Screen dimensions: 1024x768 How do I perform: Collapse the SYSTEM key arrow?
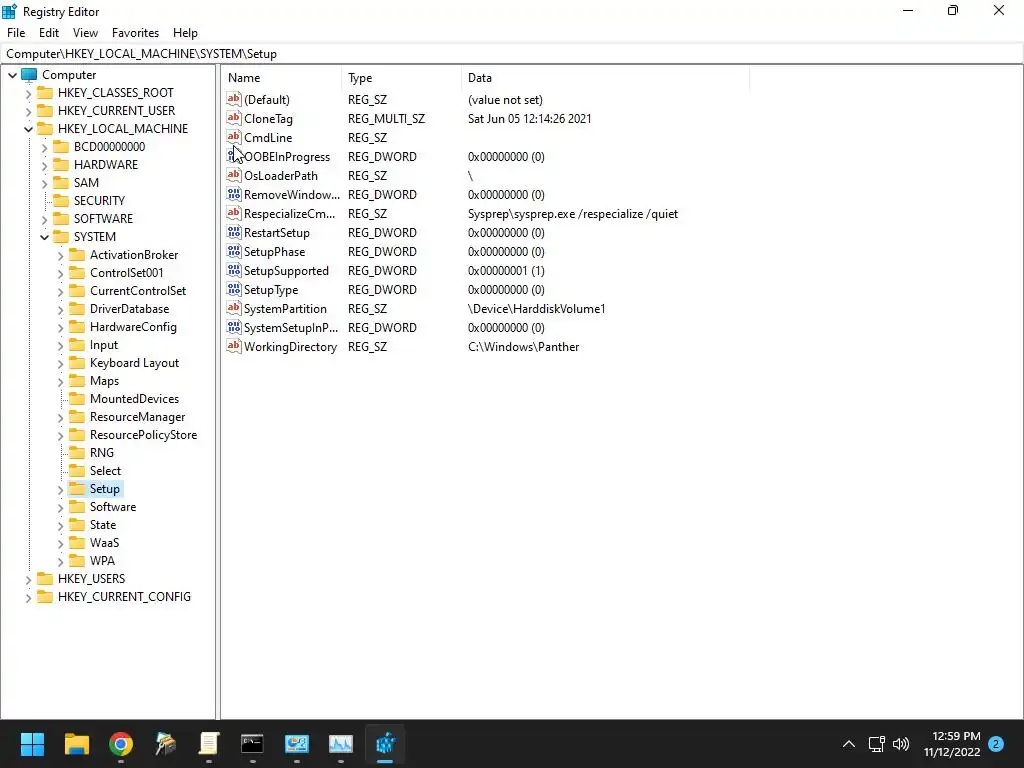click(x=44, y=237)
